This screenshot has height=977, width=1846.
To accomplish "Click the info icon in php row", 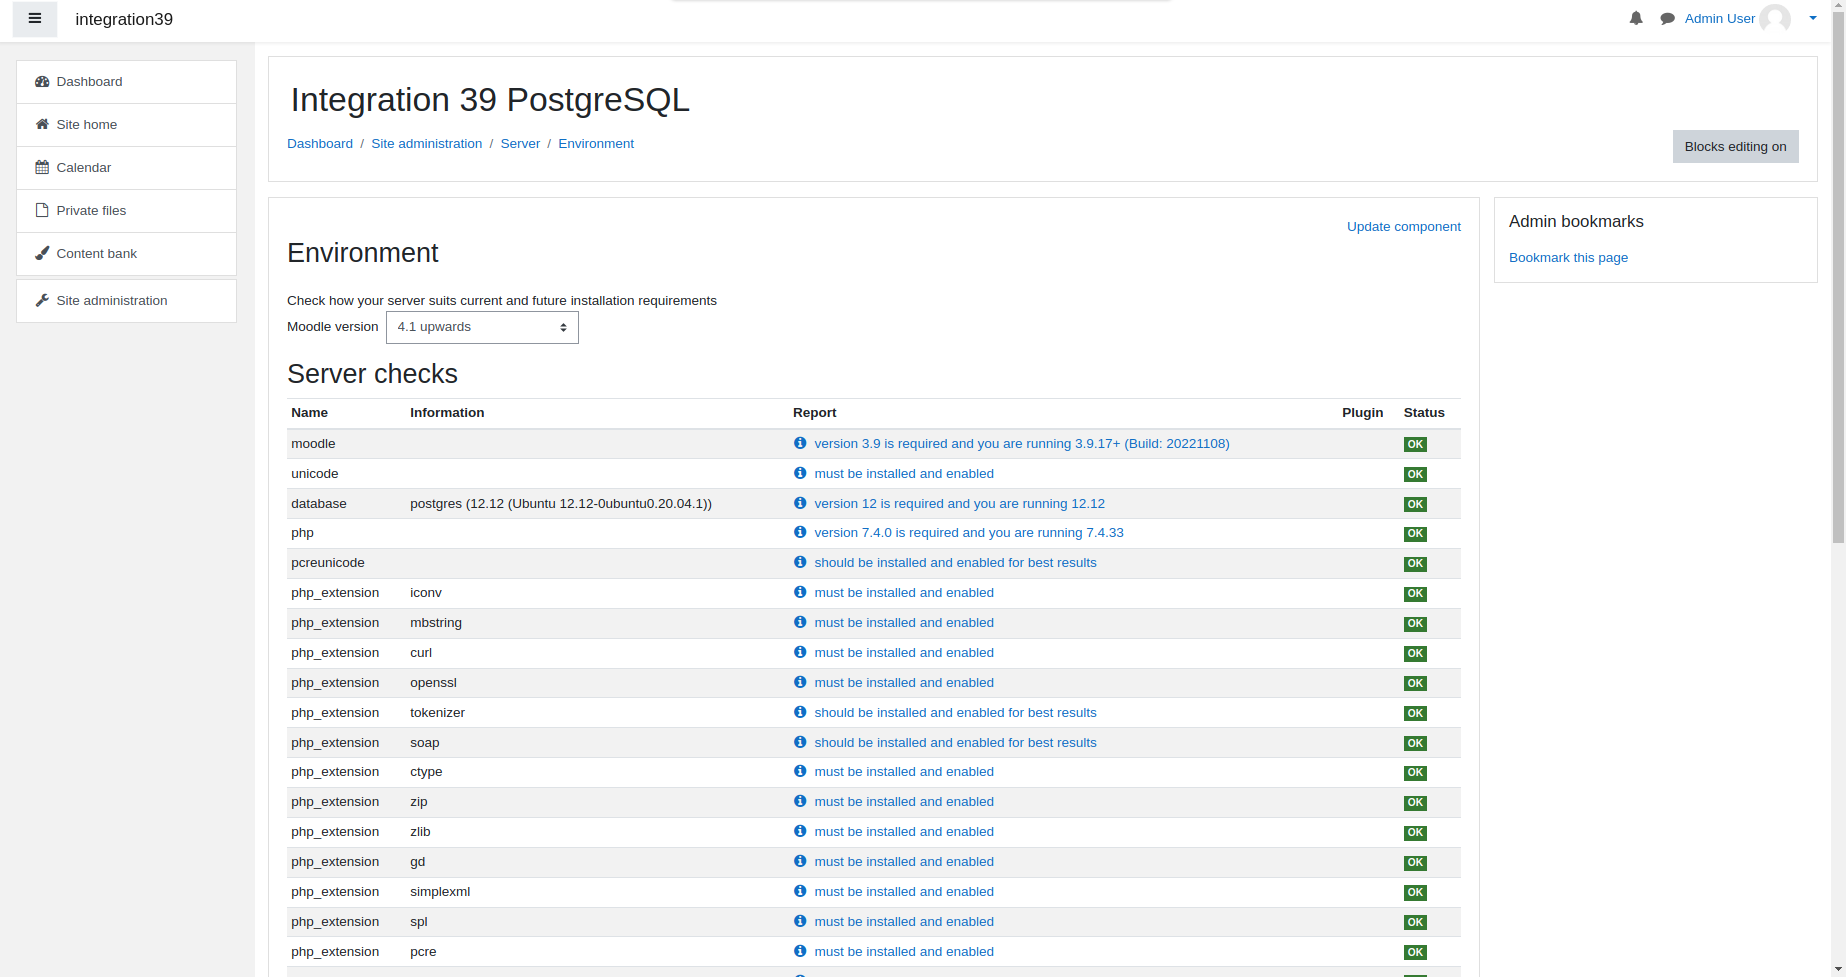I will pos(800,532).
